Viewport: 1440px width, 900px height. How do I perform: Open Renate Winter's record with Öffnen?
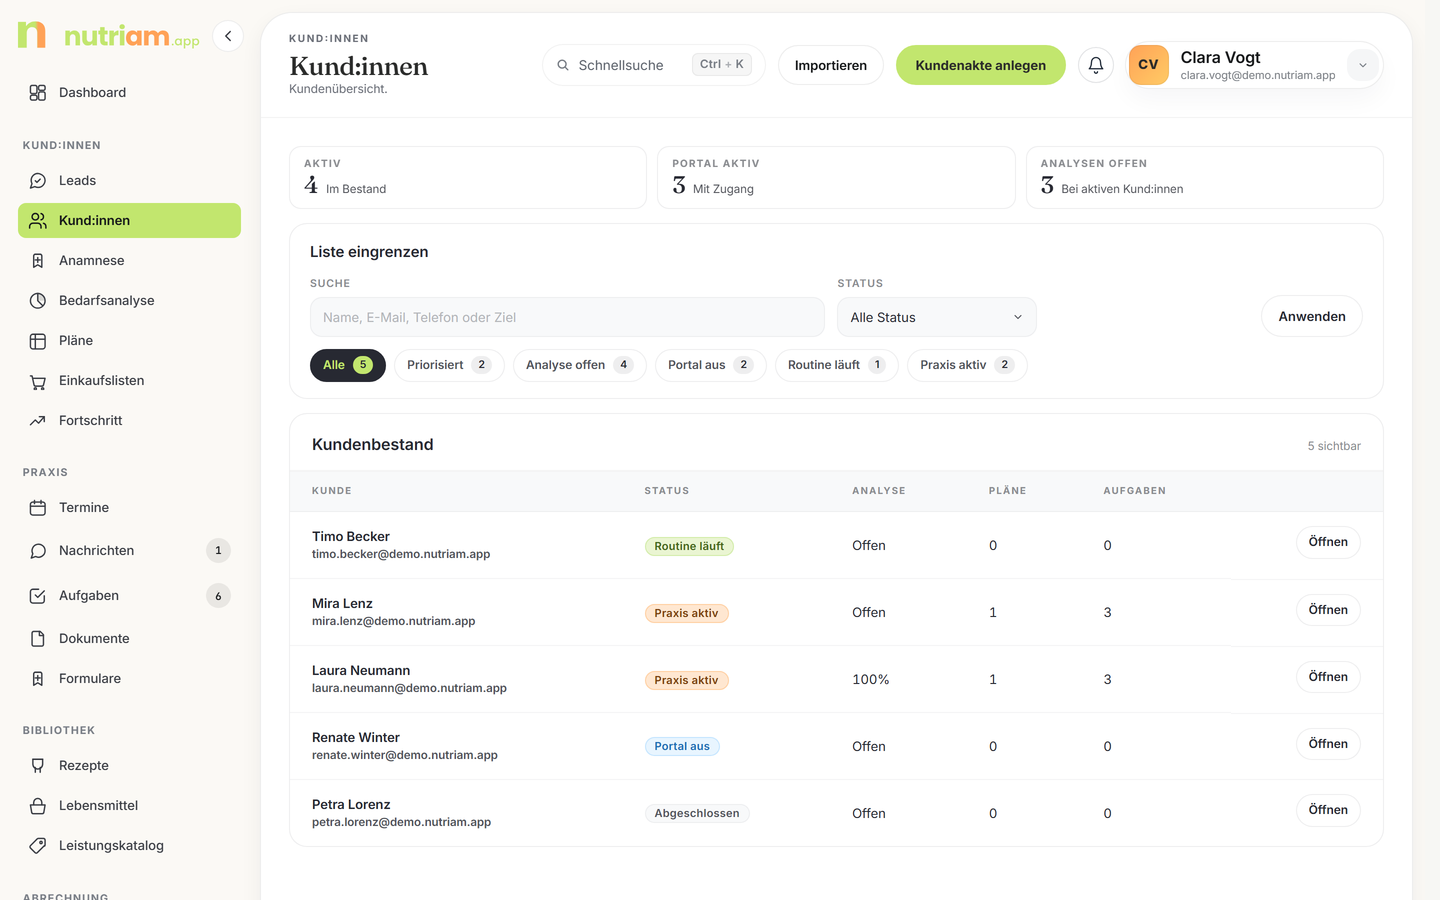tap(1328, 744)
